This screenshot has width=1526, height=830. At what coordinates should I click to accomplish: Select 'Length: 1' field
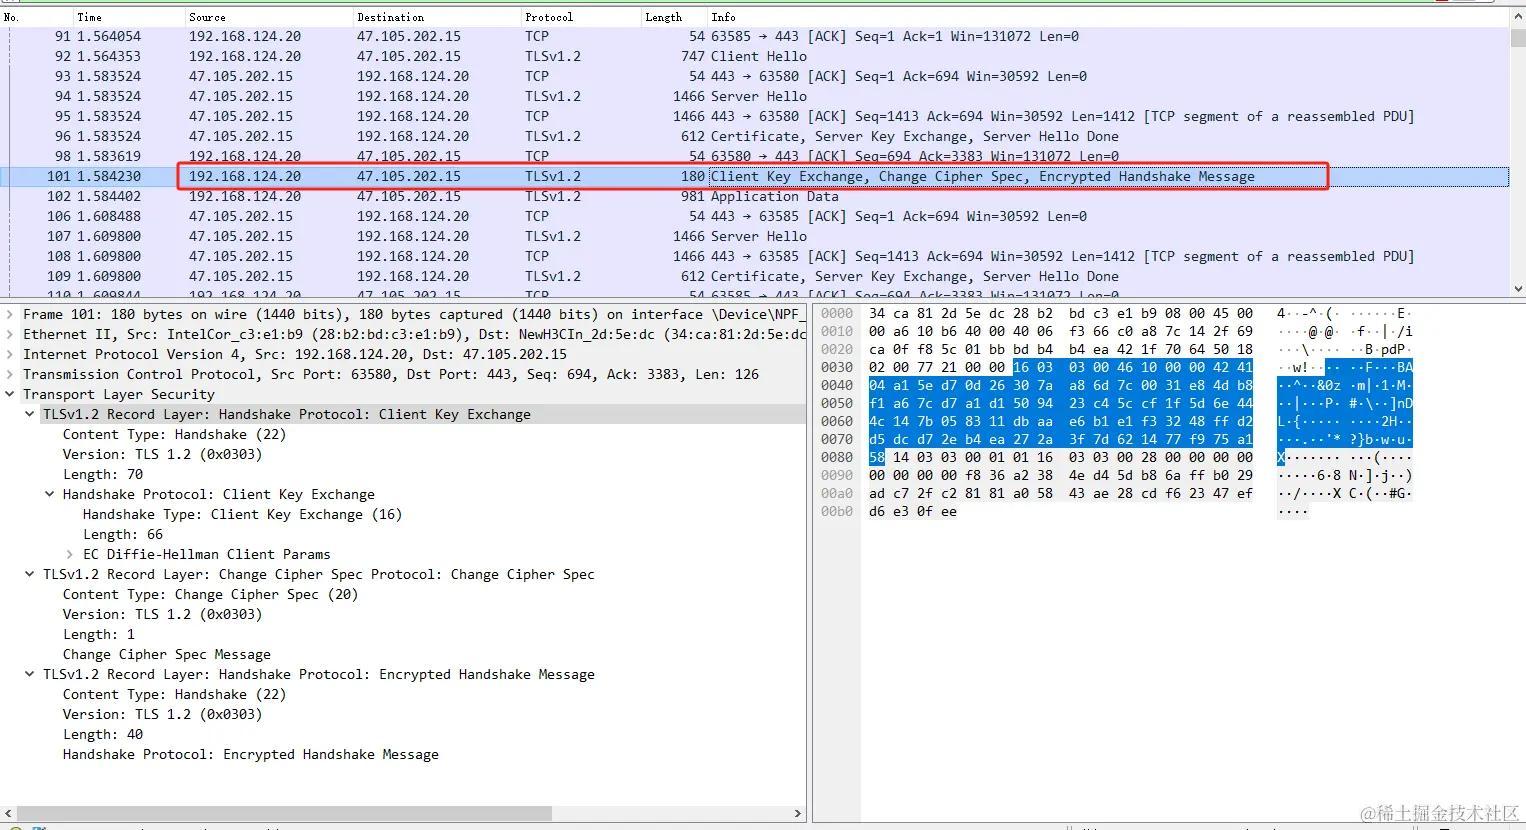click(99, 634)
